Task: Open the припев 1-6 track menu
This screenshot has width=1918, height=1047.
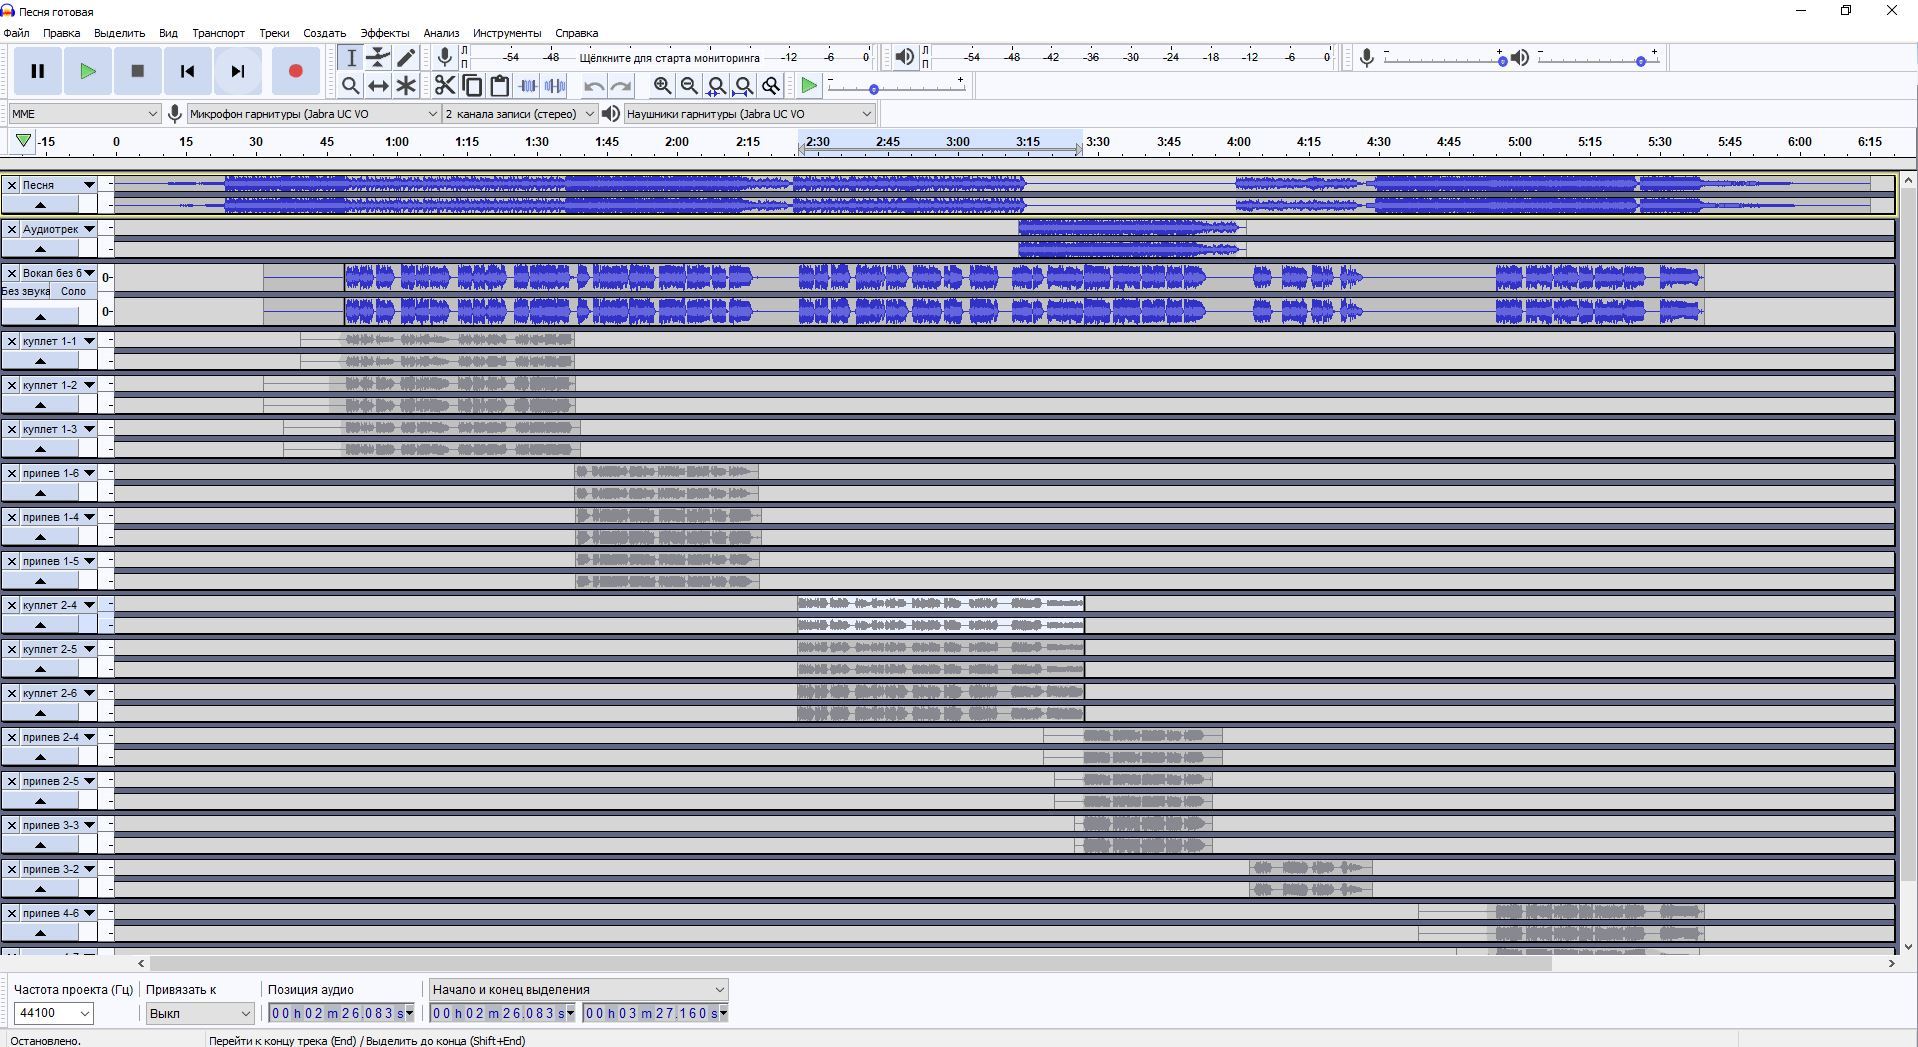Action: pos(58,473)
